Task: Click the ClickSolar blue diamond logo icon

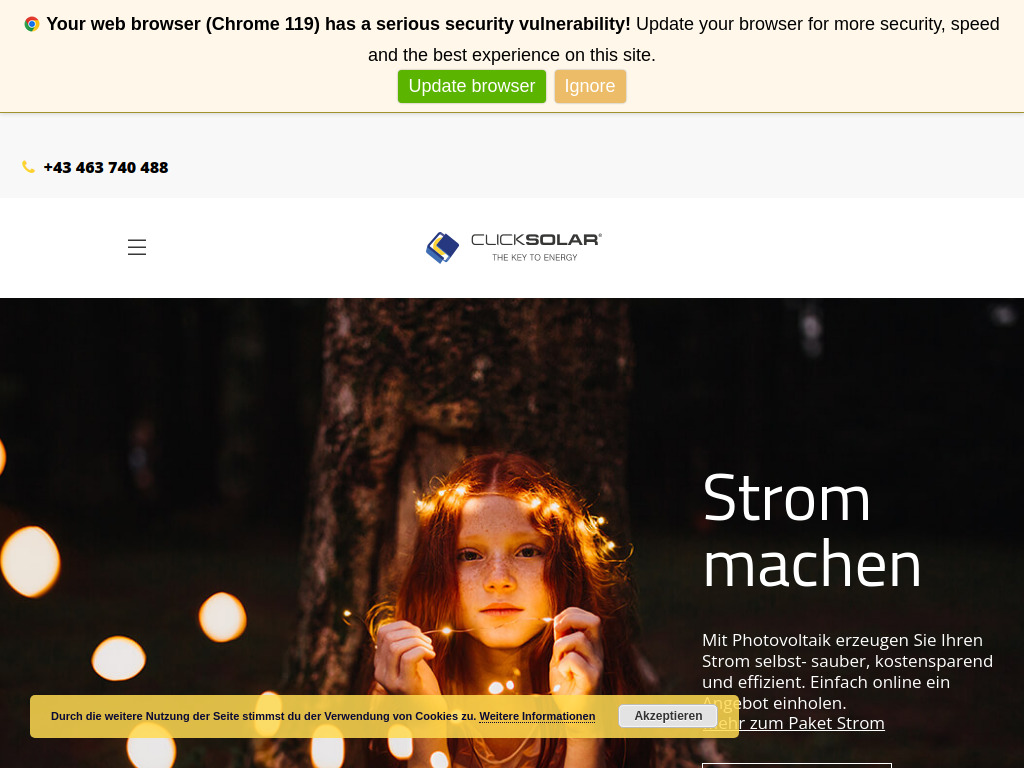Action: pyautogui.click(x=443, y=247)
